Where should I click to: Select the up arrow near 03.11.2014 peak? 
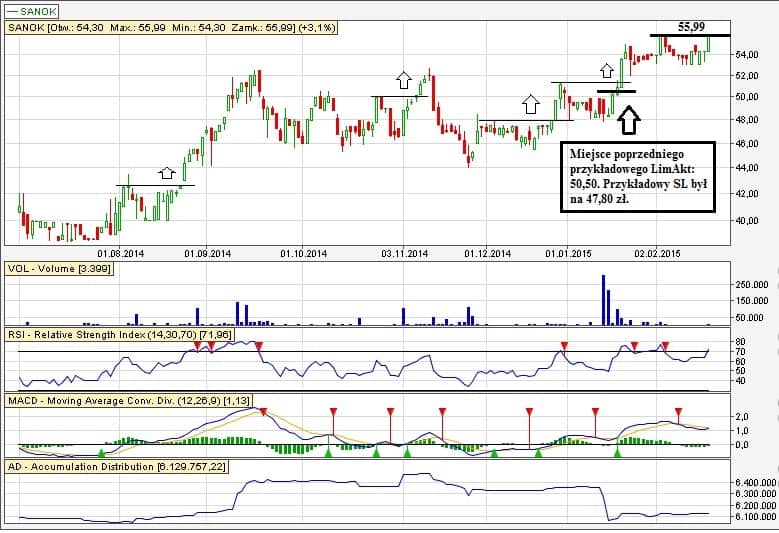(403, 80)
